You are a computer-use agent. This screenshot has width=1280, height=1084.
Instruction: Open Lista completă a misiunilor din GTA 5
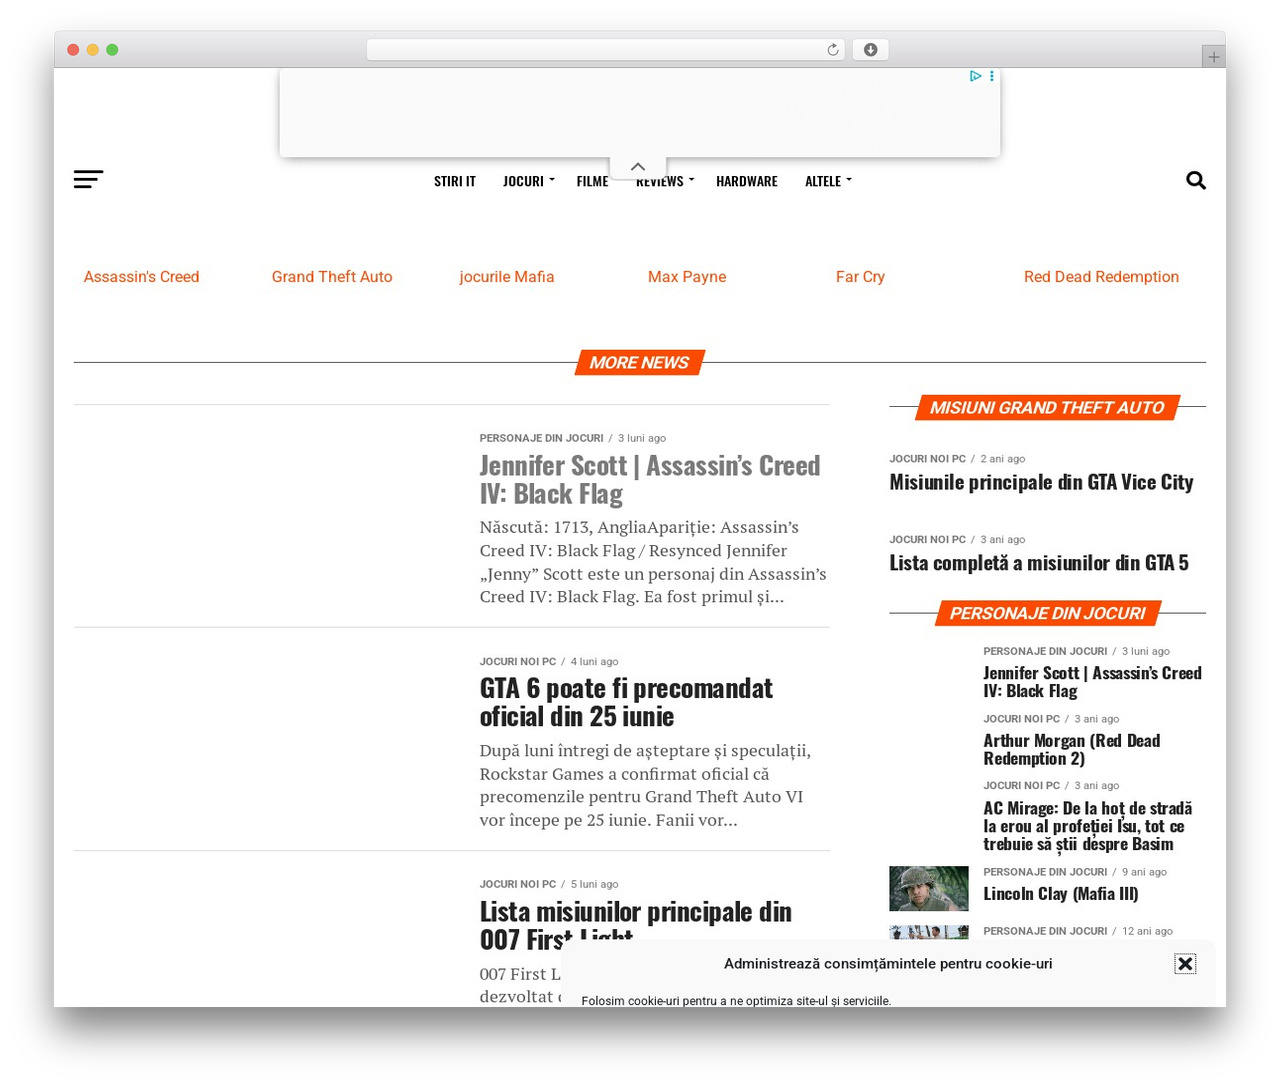coord(1039,563)
